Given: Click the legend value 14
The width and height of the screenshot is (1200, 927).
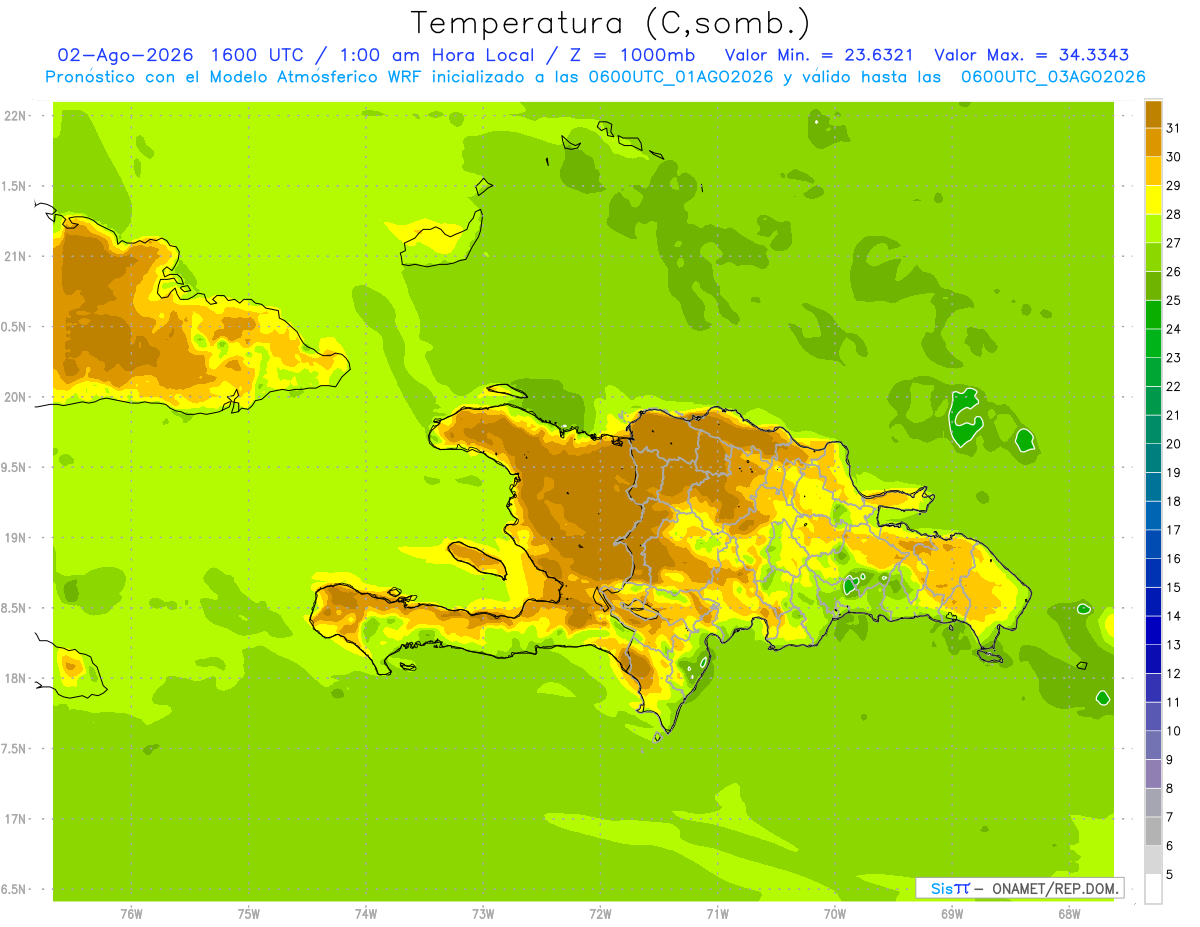Looking at the screenshot, I should point(1175,616).
